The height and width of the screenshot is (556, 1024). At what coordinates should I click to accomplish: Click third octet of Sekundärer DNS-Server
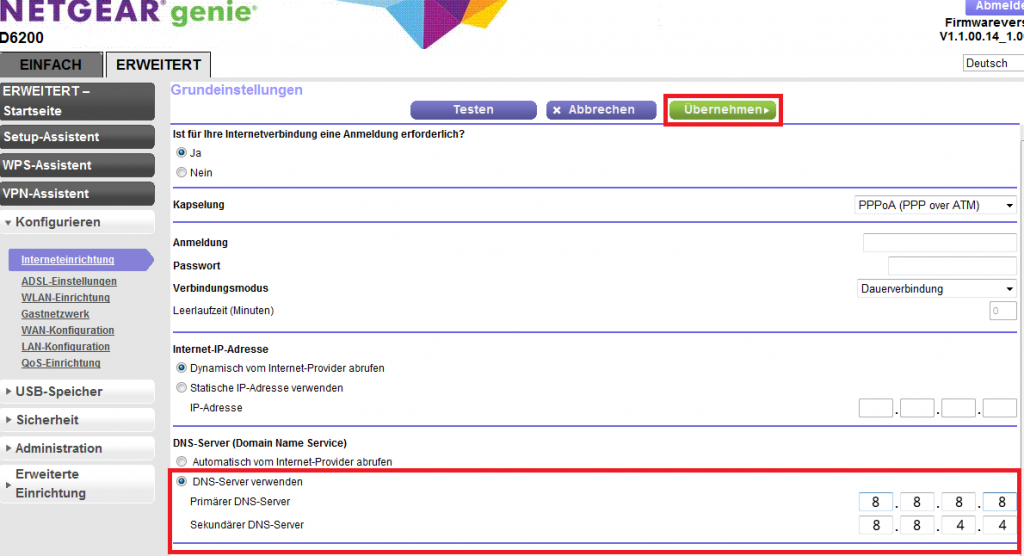[959, 525]
